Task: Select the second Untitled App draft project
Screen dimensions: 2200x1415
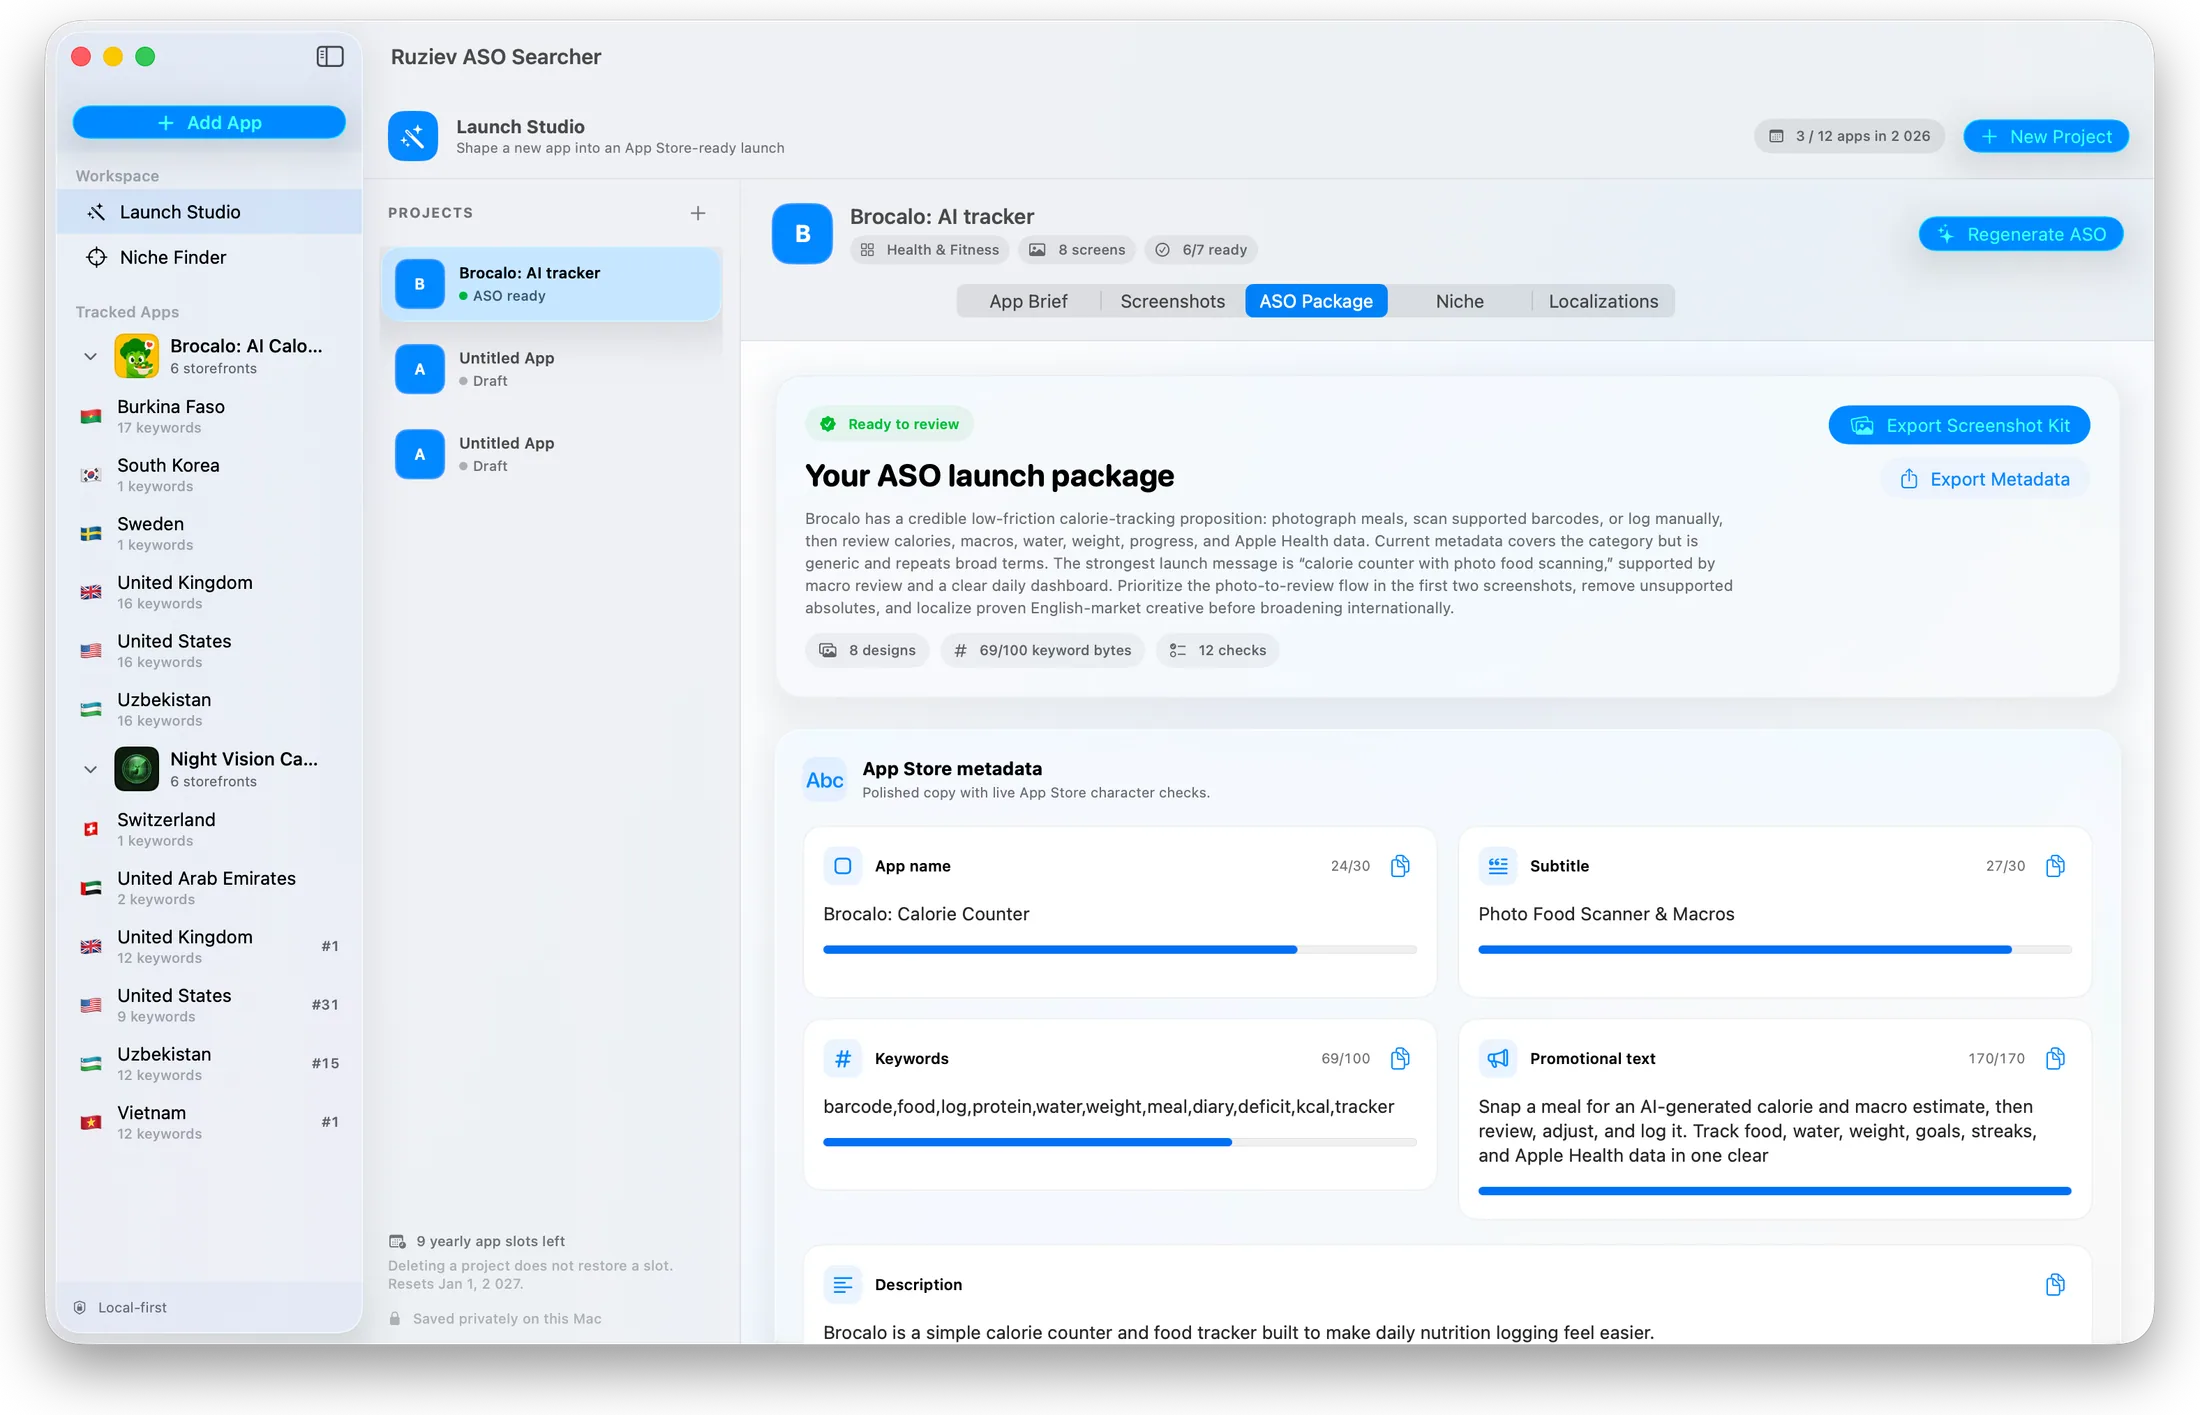Action: tap(551, 454)
